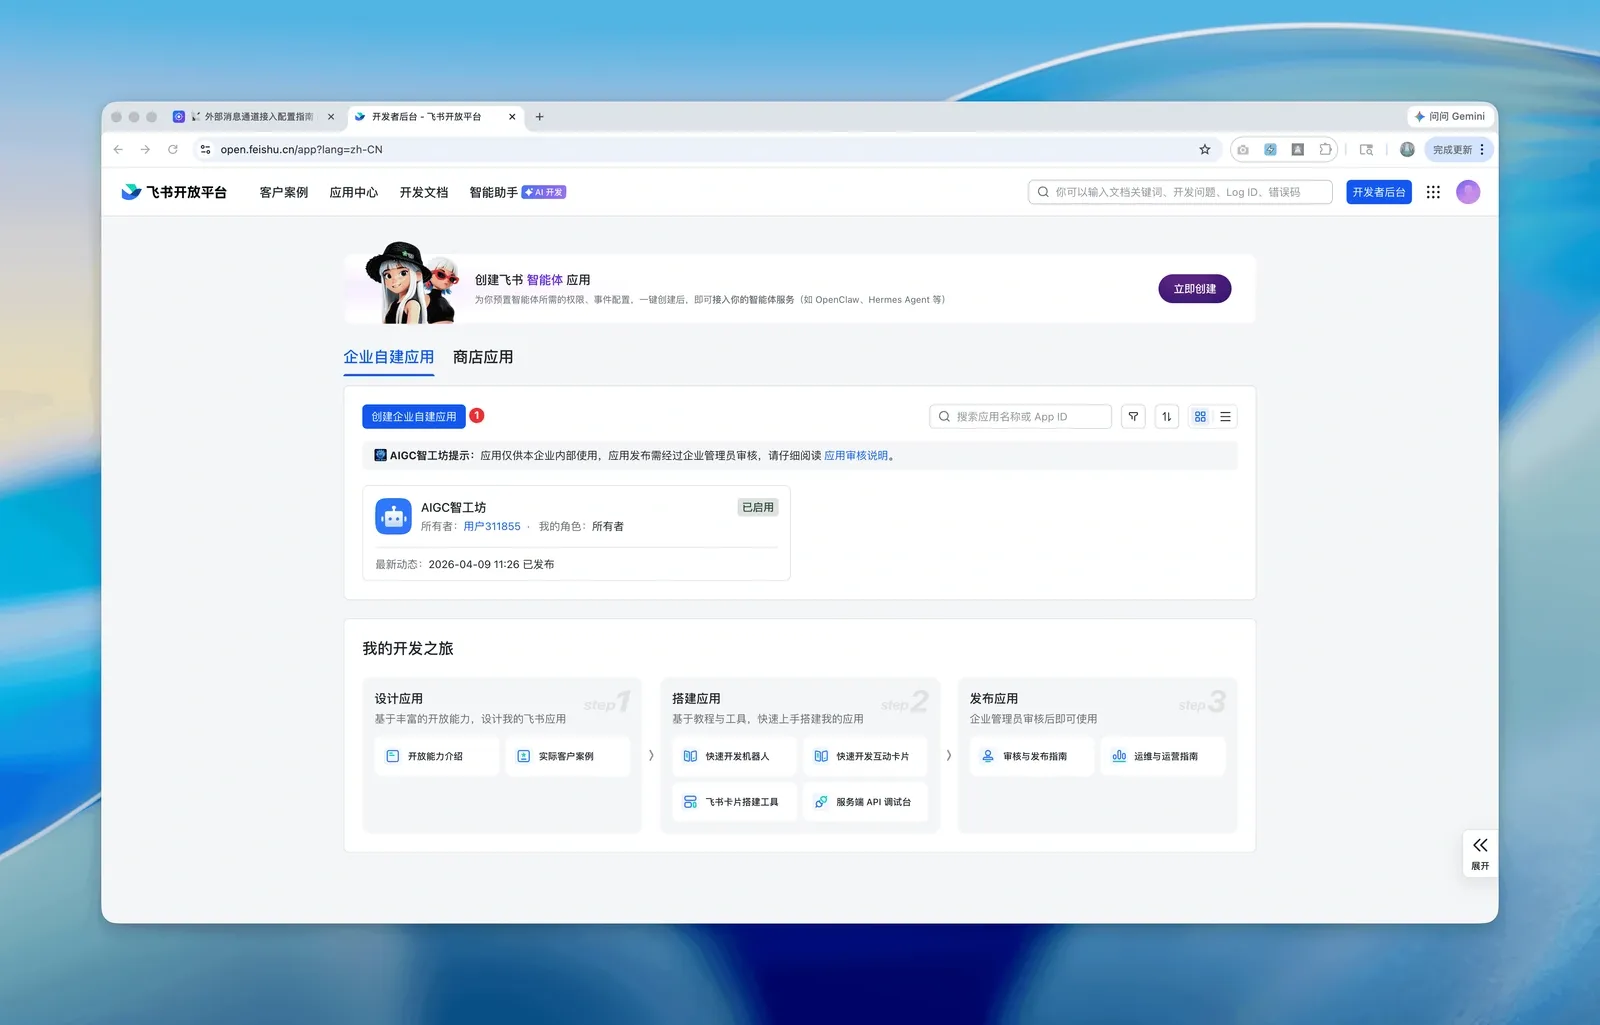Bookmark this page with the star icon

pyautogui.click(x=1205, y=149)
